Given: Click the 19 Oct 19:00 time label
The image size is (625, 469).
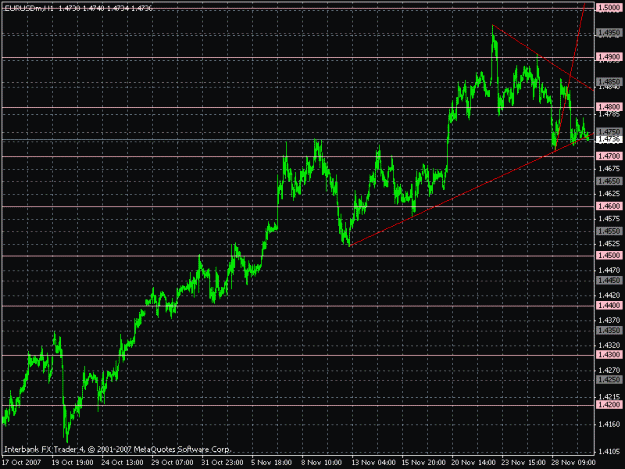Looking at the screenshot, I should [73, 463].
